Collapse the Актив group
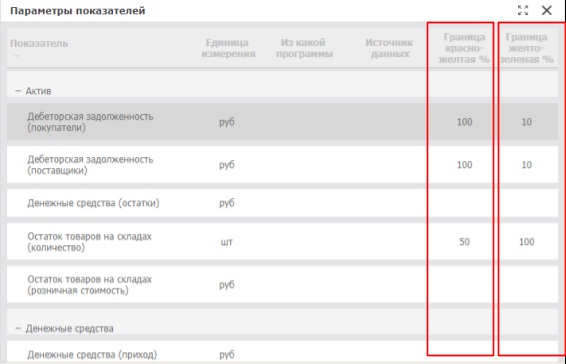This screenshot has height=364, width=566. (x=18, y=91)
